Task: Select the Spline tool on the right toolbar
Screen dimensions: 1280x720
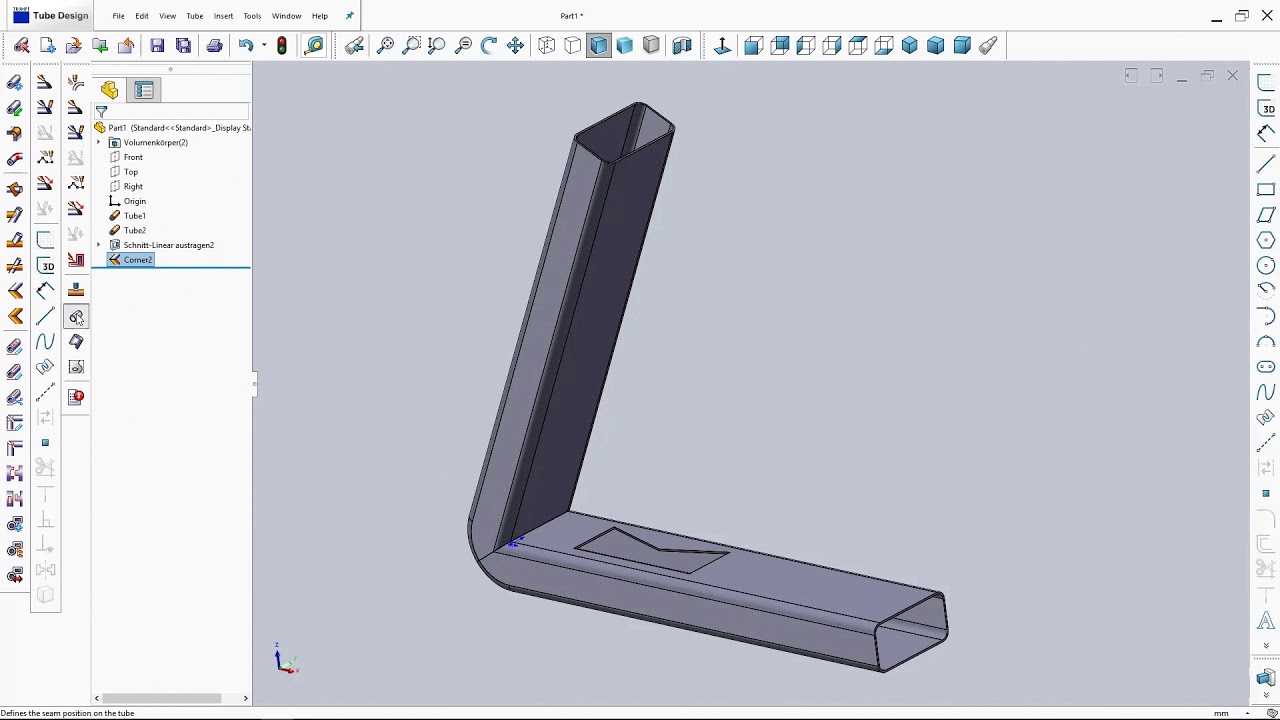Action: coord(1266,392)
